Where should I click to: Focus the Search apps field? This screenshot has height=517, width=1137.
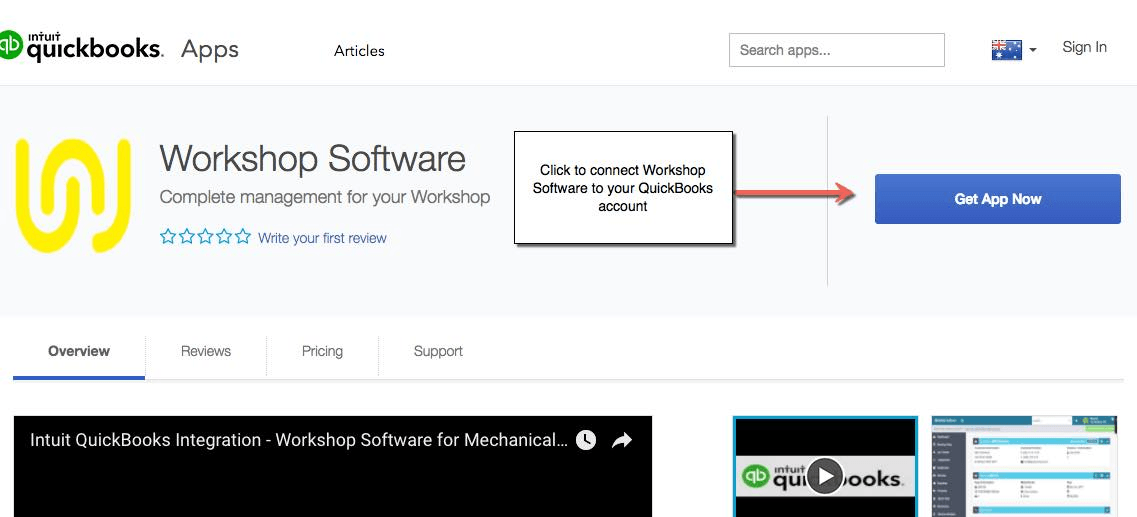click(836, 50)
